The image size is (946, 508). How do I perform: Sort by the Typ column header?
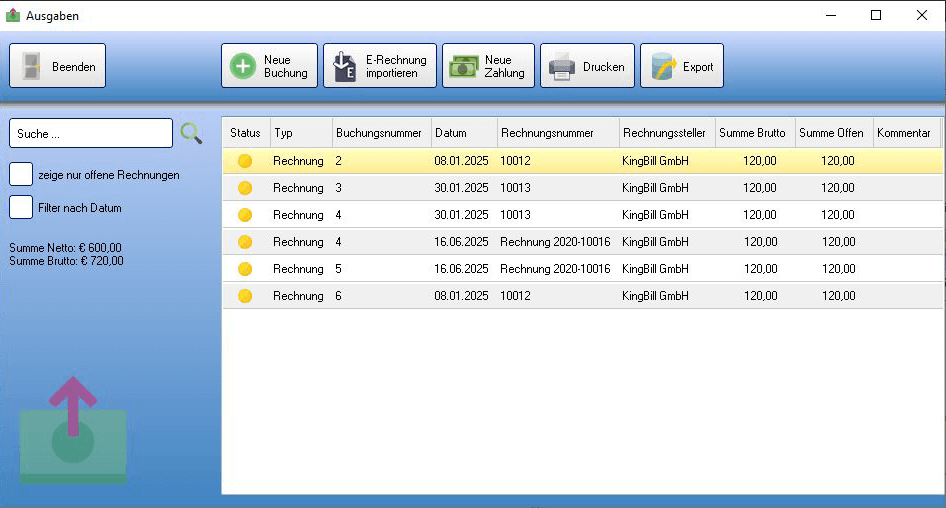coord(301,133)
